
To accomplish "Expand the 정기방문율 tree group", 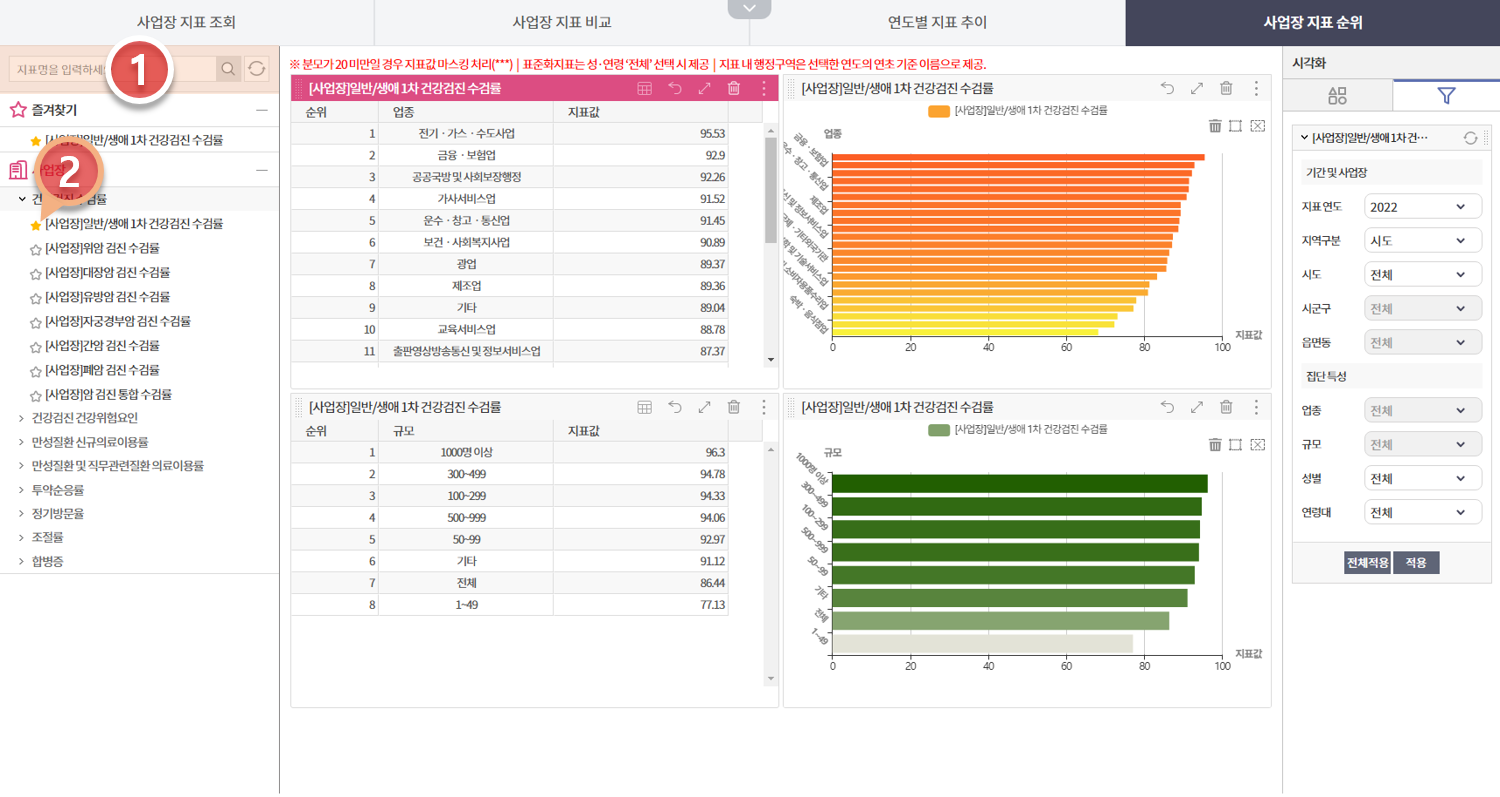I will (x=22, y=514).
